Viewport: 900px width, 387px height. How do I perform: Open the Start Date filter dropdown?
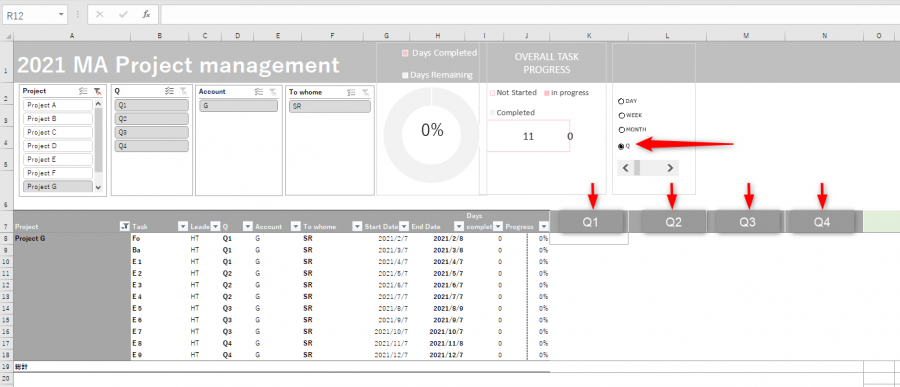click(x=404, y=226)
